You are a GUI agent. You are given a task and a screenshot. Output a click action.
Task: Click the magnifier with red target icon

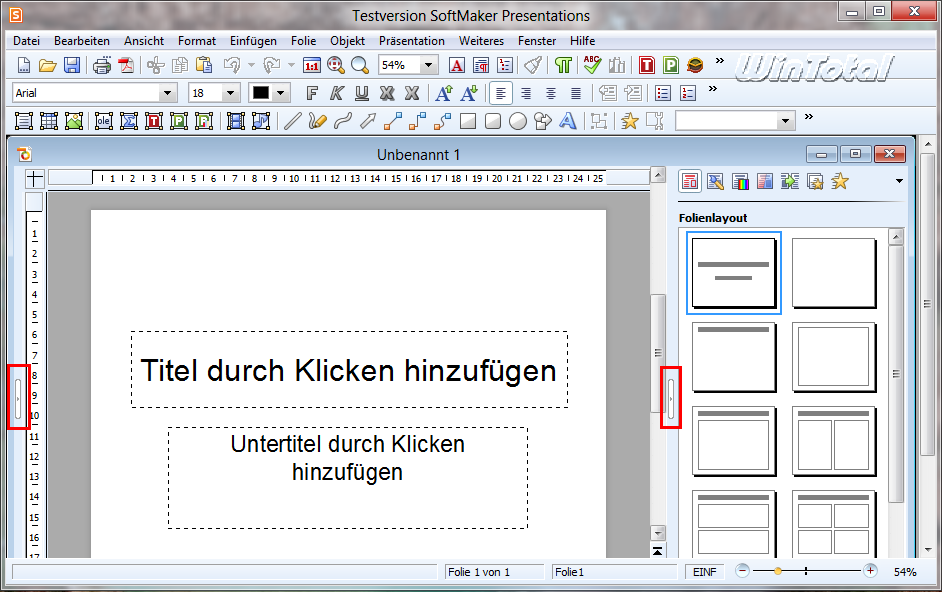click(335, 65)
